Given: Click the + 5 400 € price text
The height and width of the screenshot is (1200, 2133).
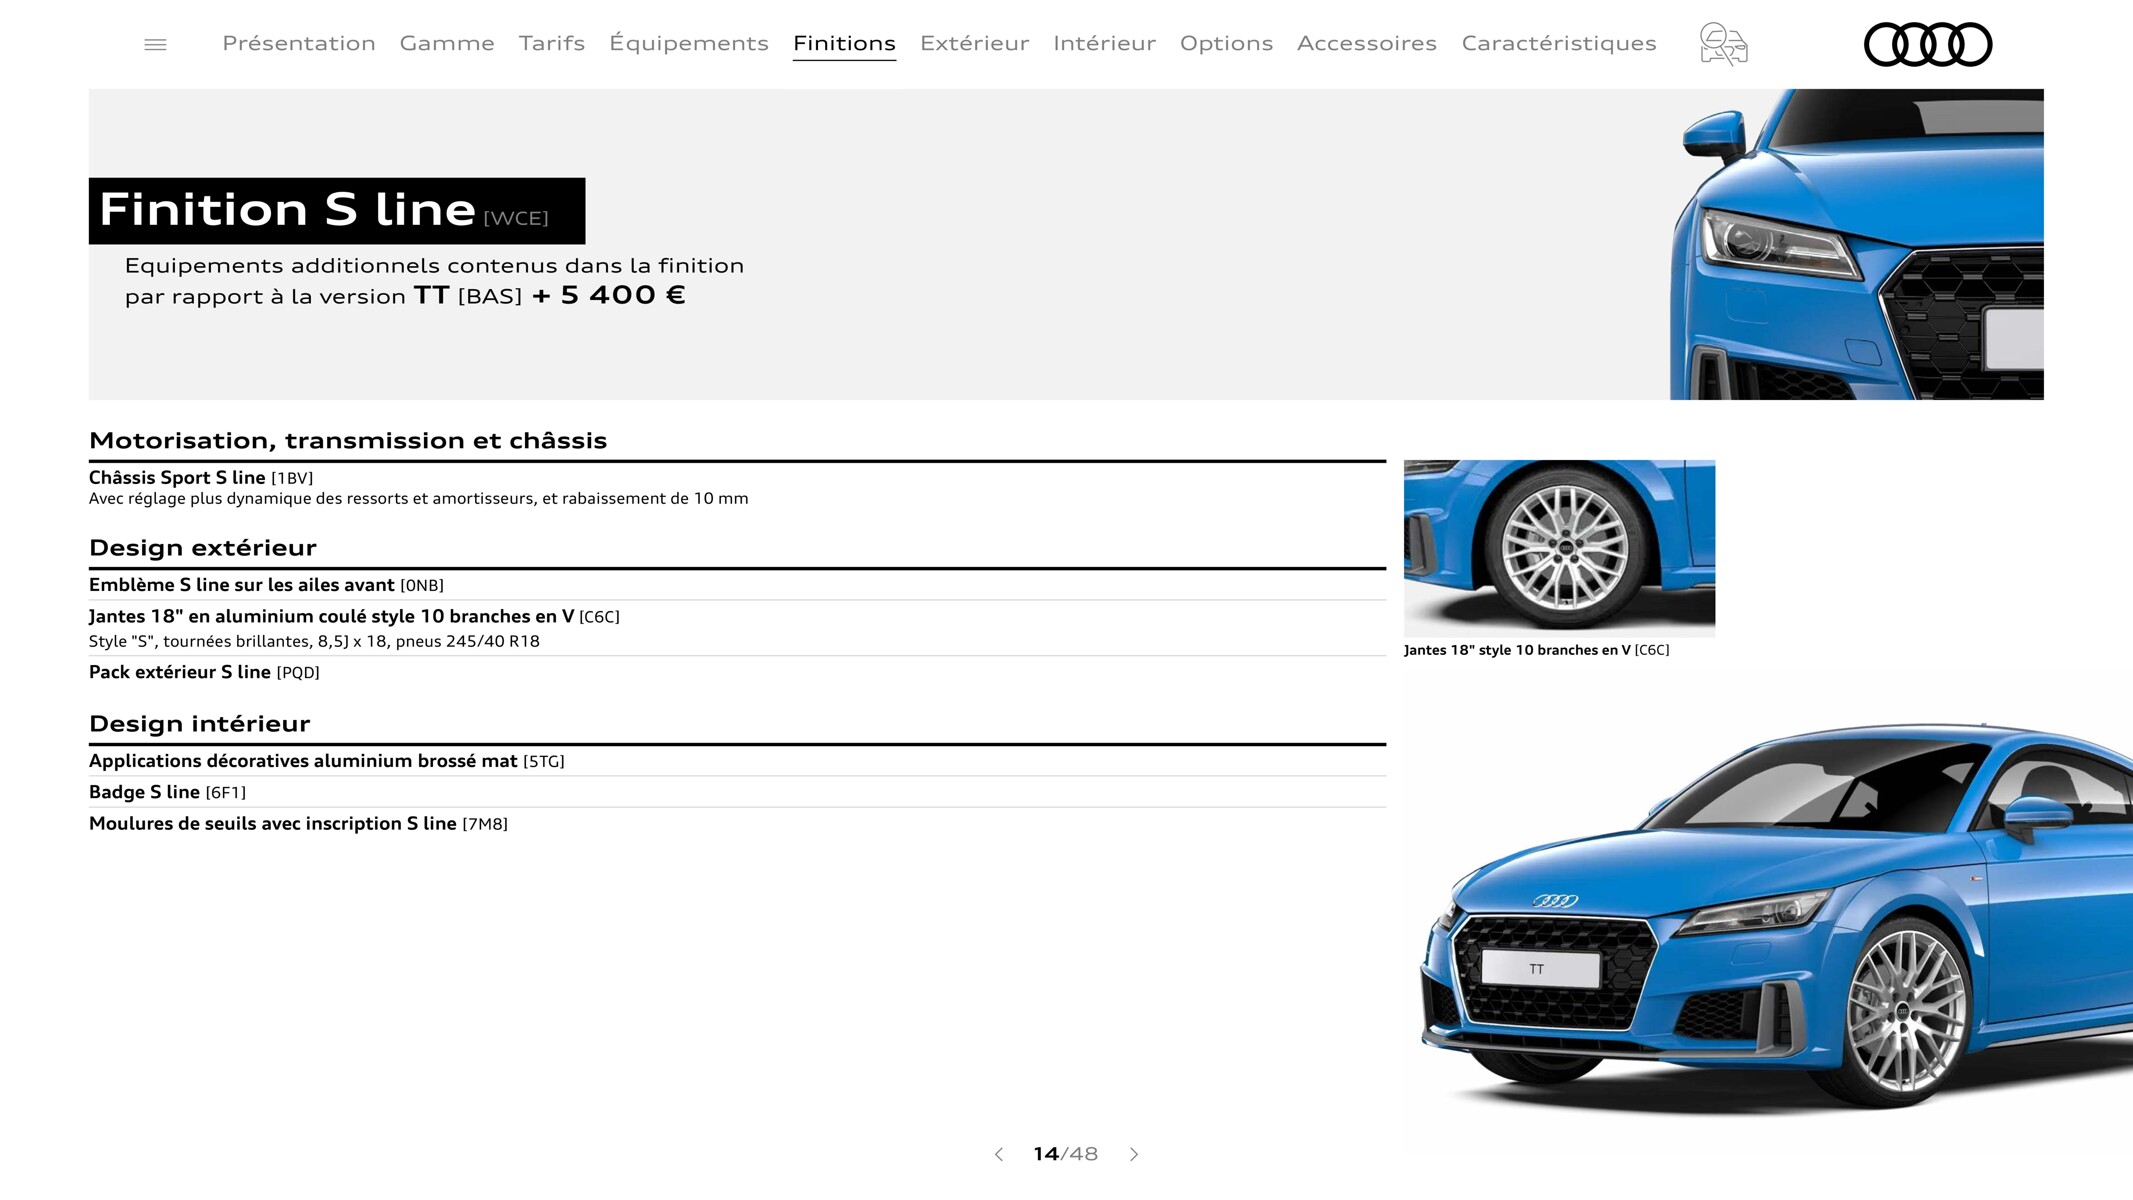Looking at the screenshot, I should point(608,295).
